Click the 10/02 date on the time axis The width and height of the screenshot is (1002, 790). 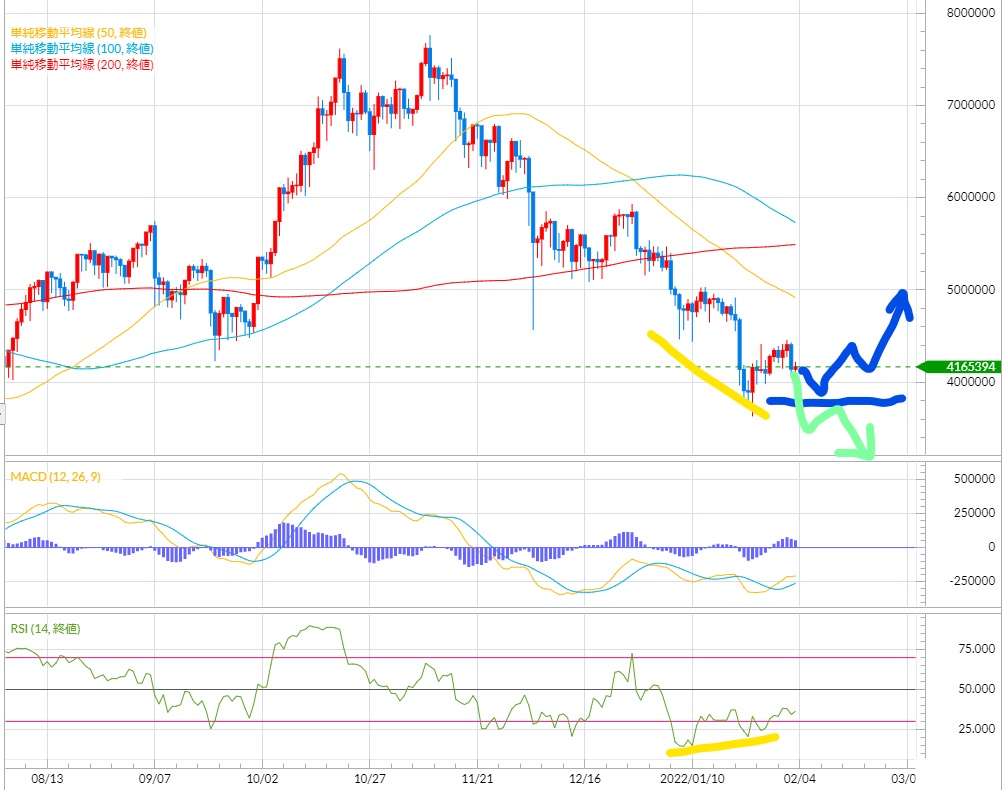tap(261, 777)
